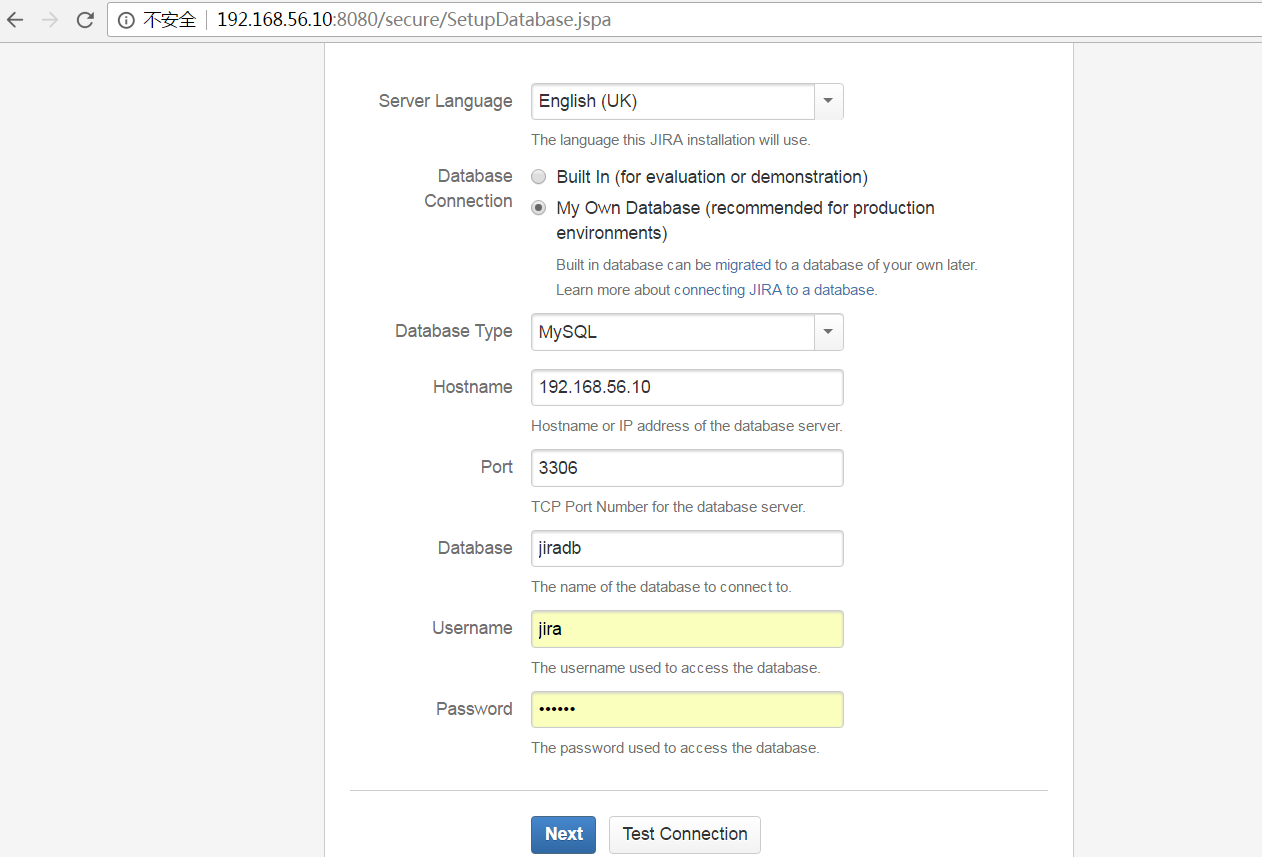Image resolution: width=1262 pixels, height=857 pixels.
Task: Click the English (UK) language field
Action: click(x=672, y=101)
